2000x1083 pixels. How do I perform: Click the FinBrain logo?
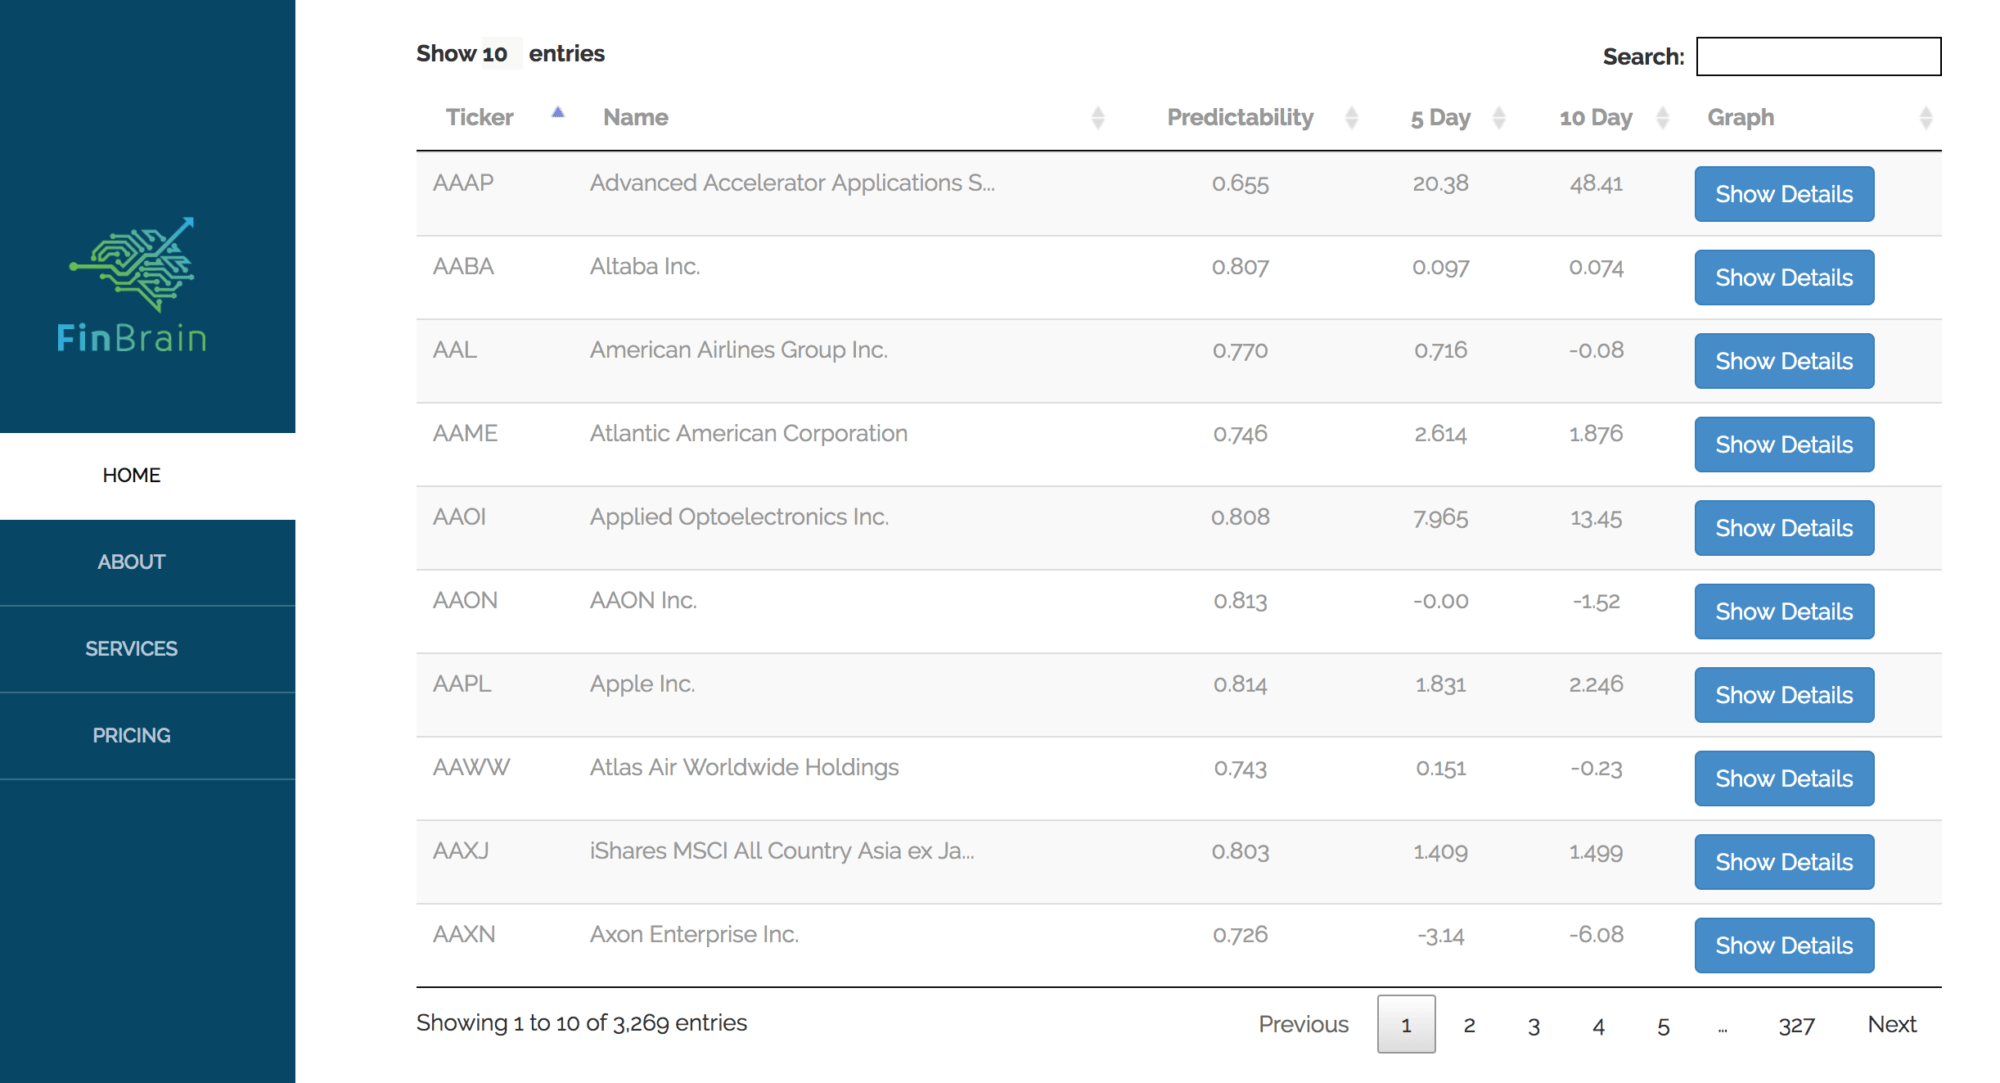(x=132, y=286)
